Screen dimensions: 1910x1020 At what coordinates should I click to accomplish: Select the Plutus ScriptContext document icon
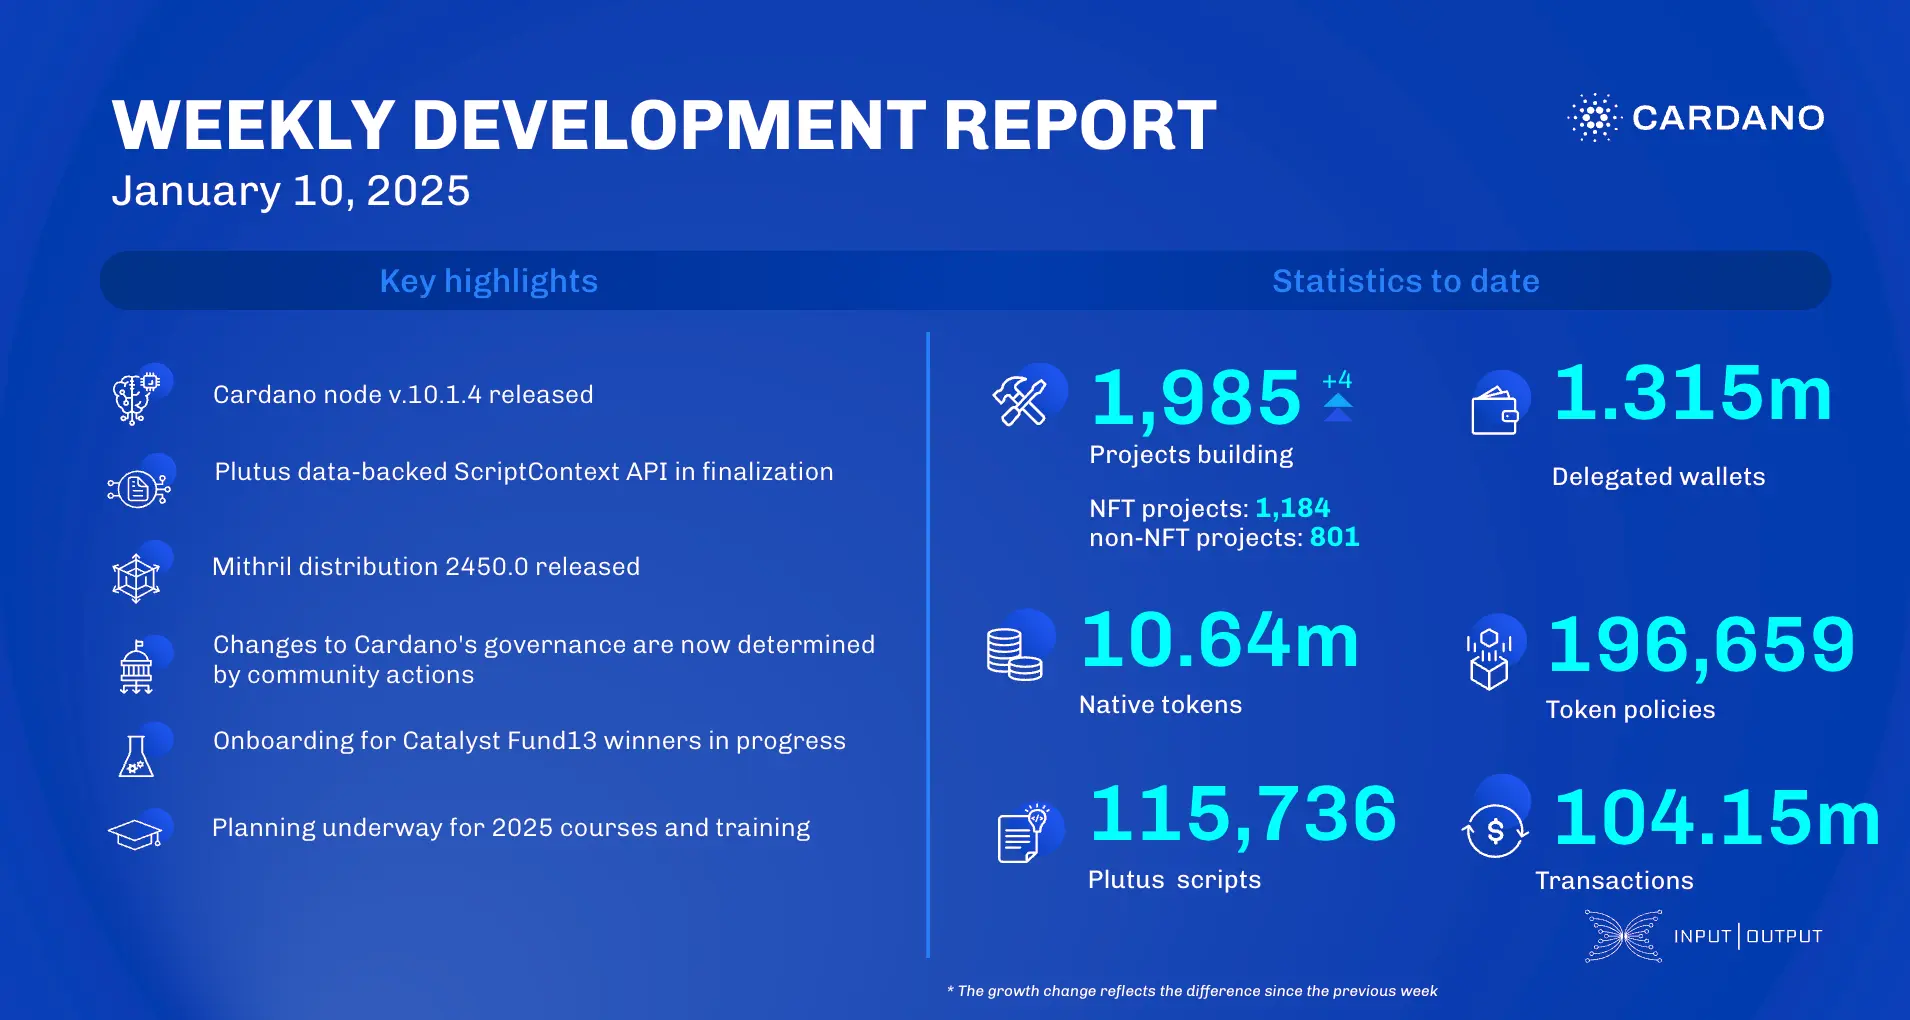point(137,487)
